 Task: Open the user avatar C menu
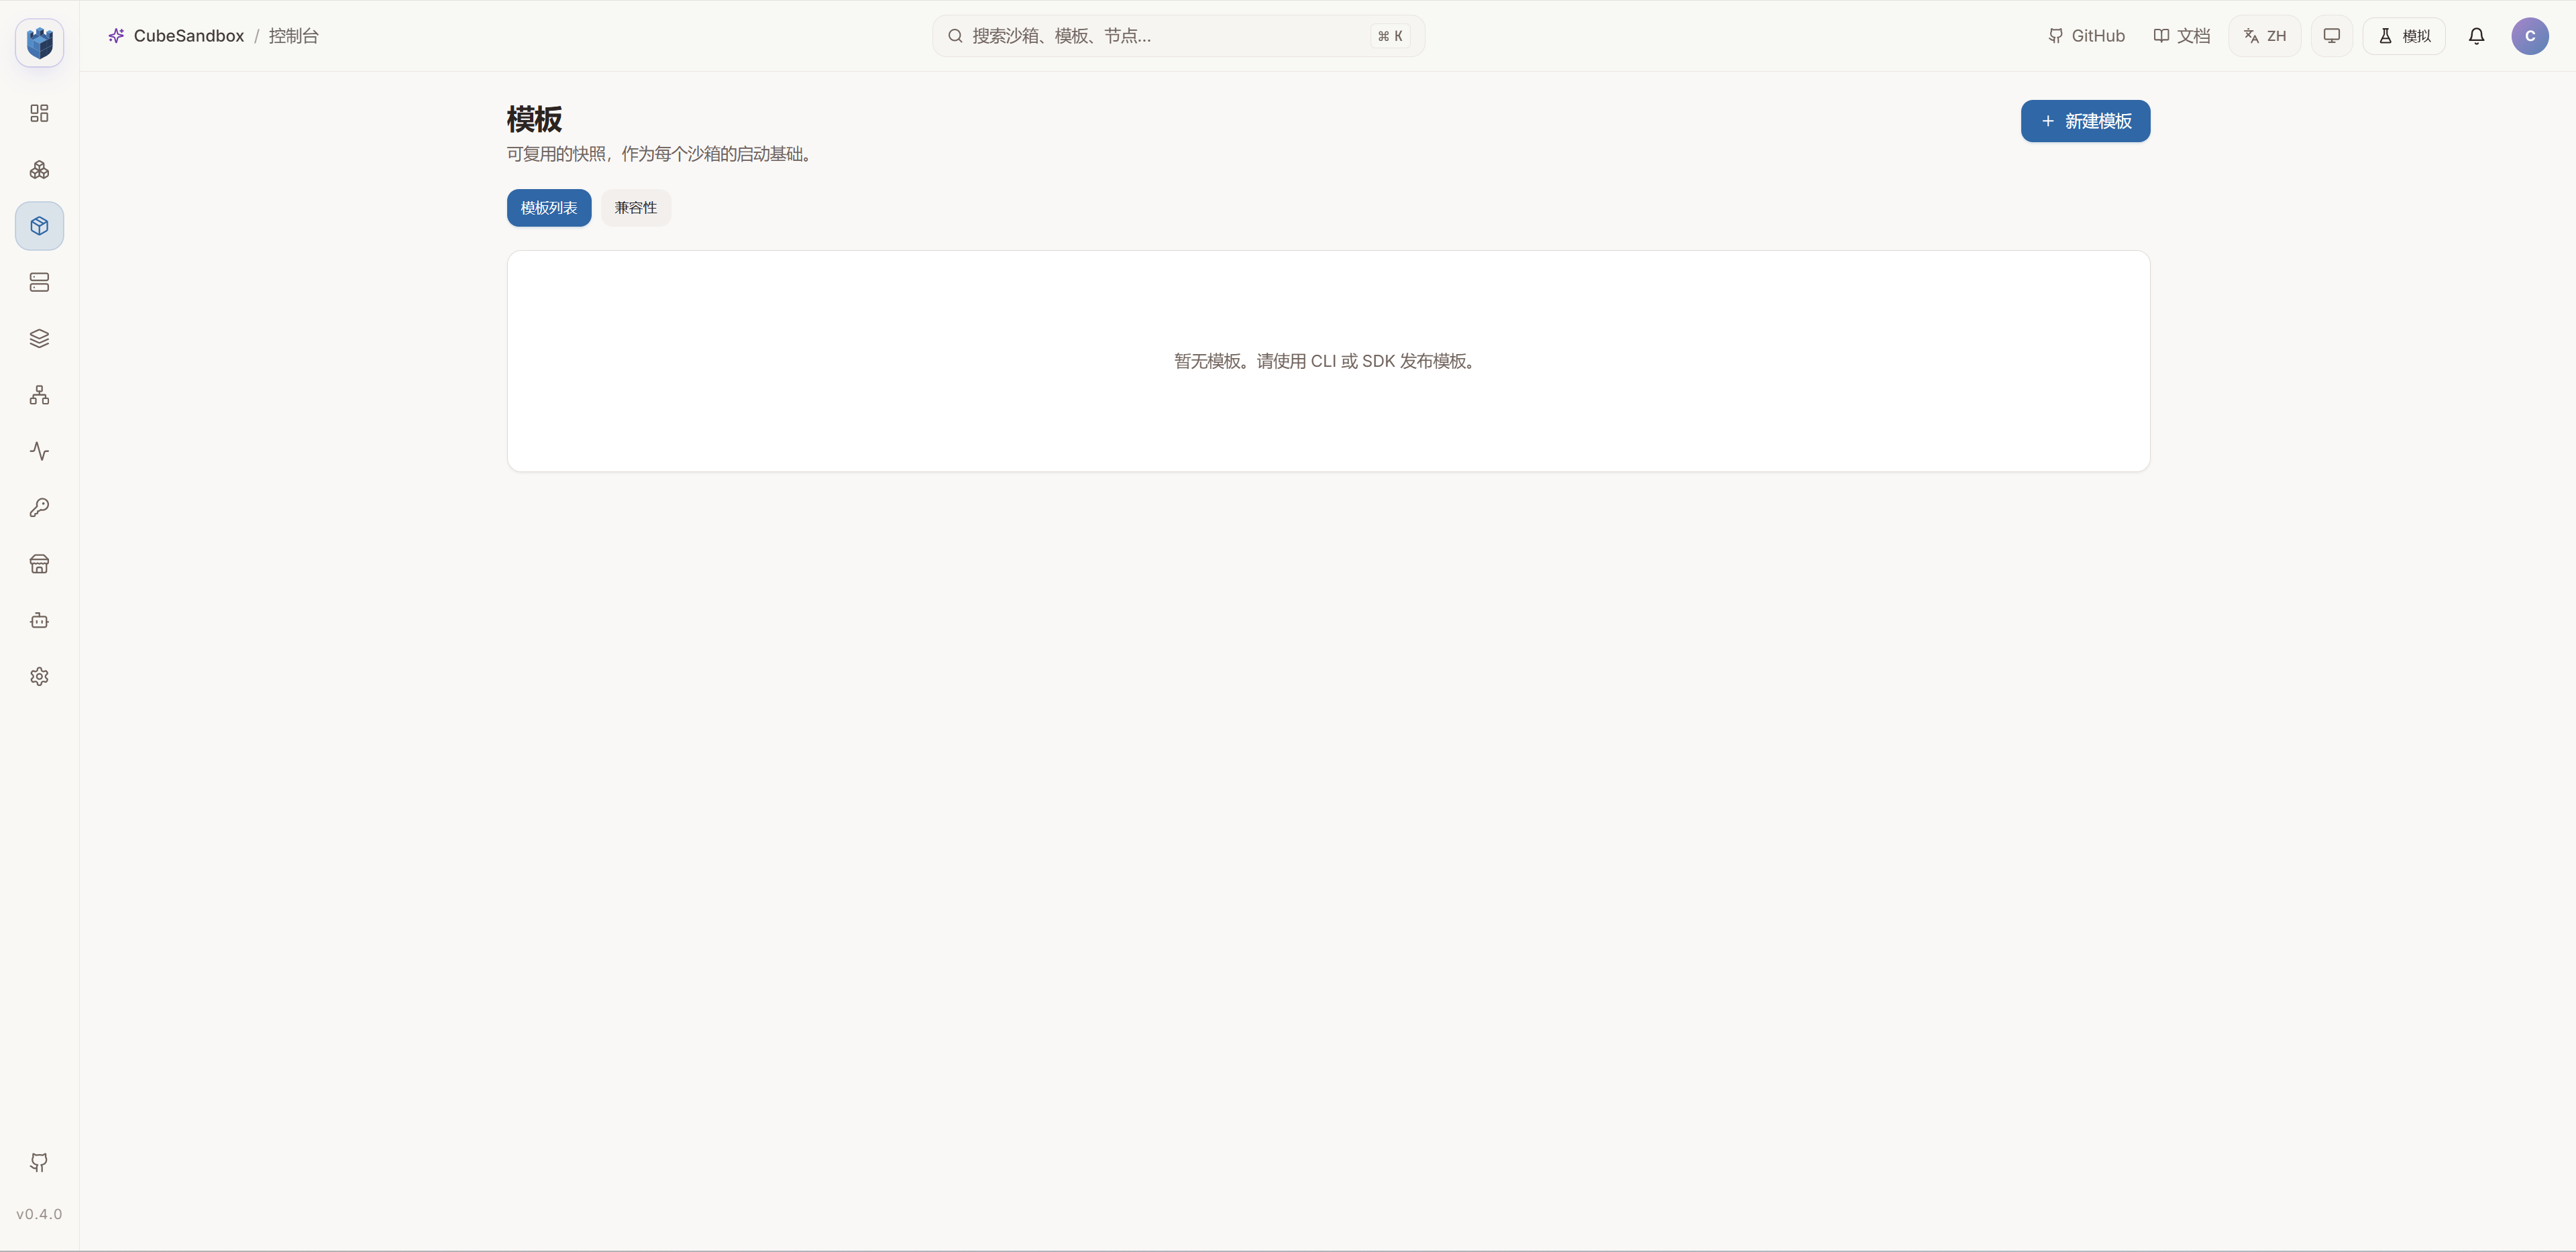[2529, 36]
